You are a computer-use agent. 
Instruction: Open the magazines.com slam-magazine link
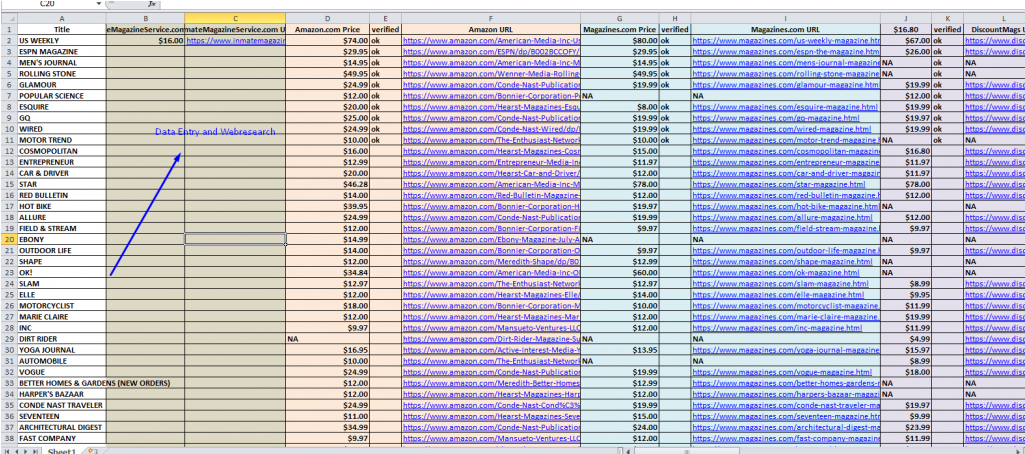click(x=781, y=284)
